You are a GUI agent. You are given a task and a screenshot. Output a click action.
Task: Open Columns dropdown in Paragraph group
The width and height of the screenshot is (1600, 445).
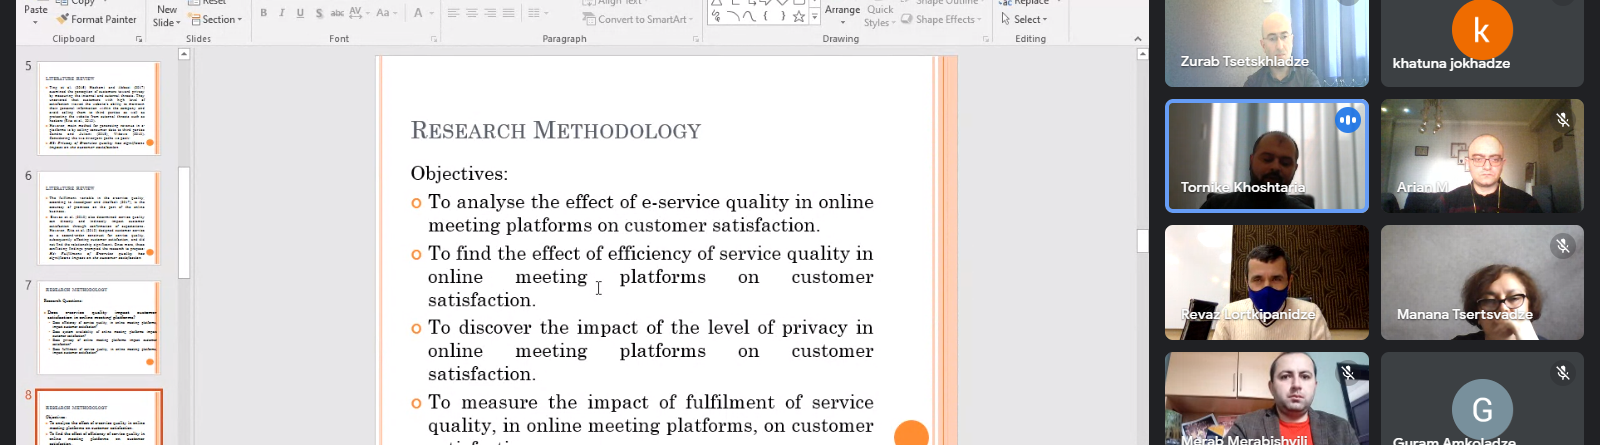tap(538, 13)
